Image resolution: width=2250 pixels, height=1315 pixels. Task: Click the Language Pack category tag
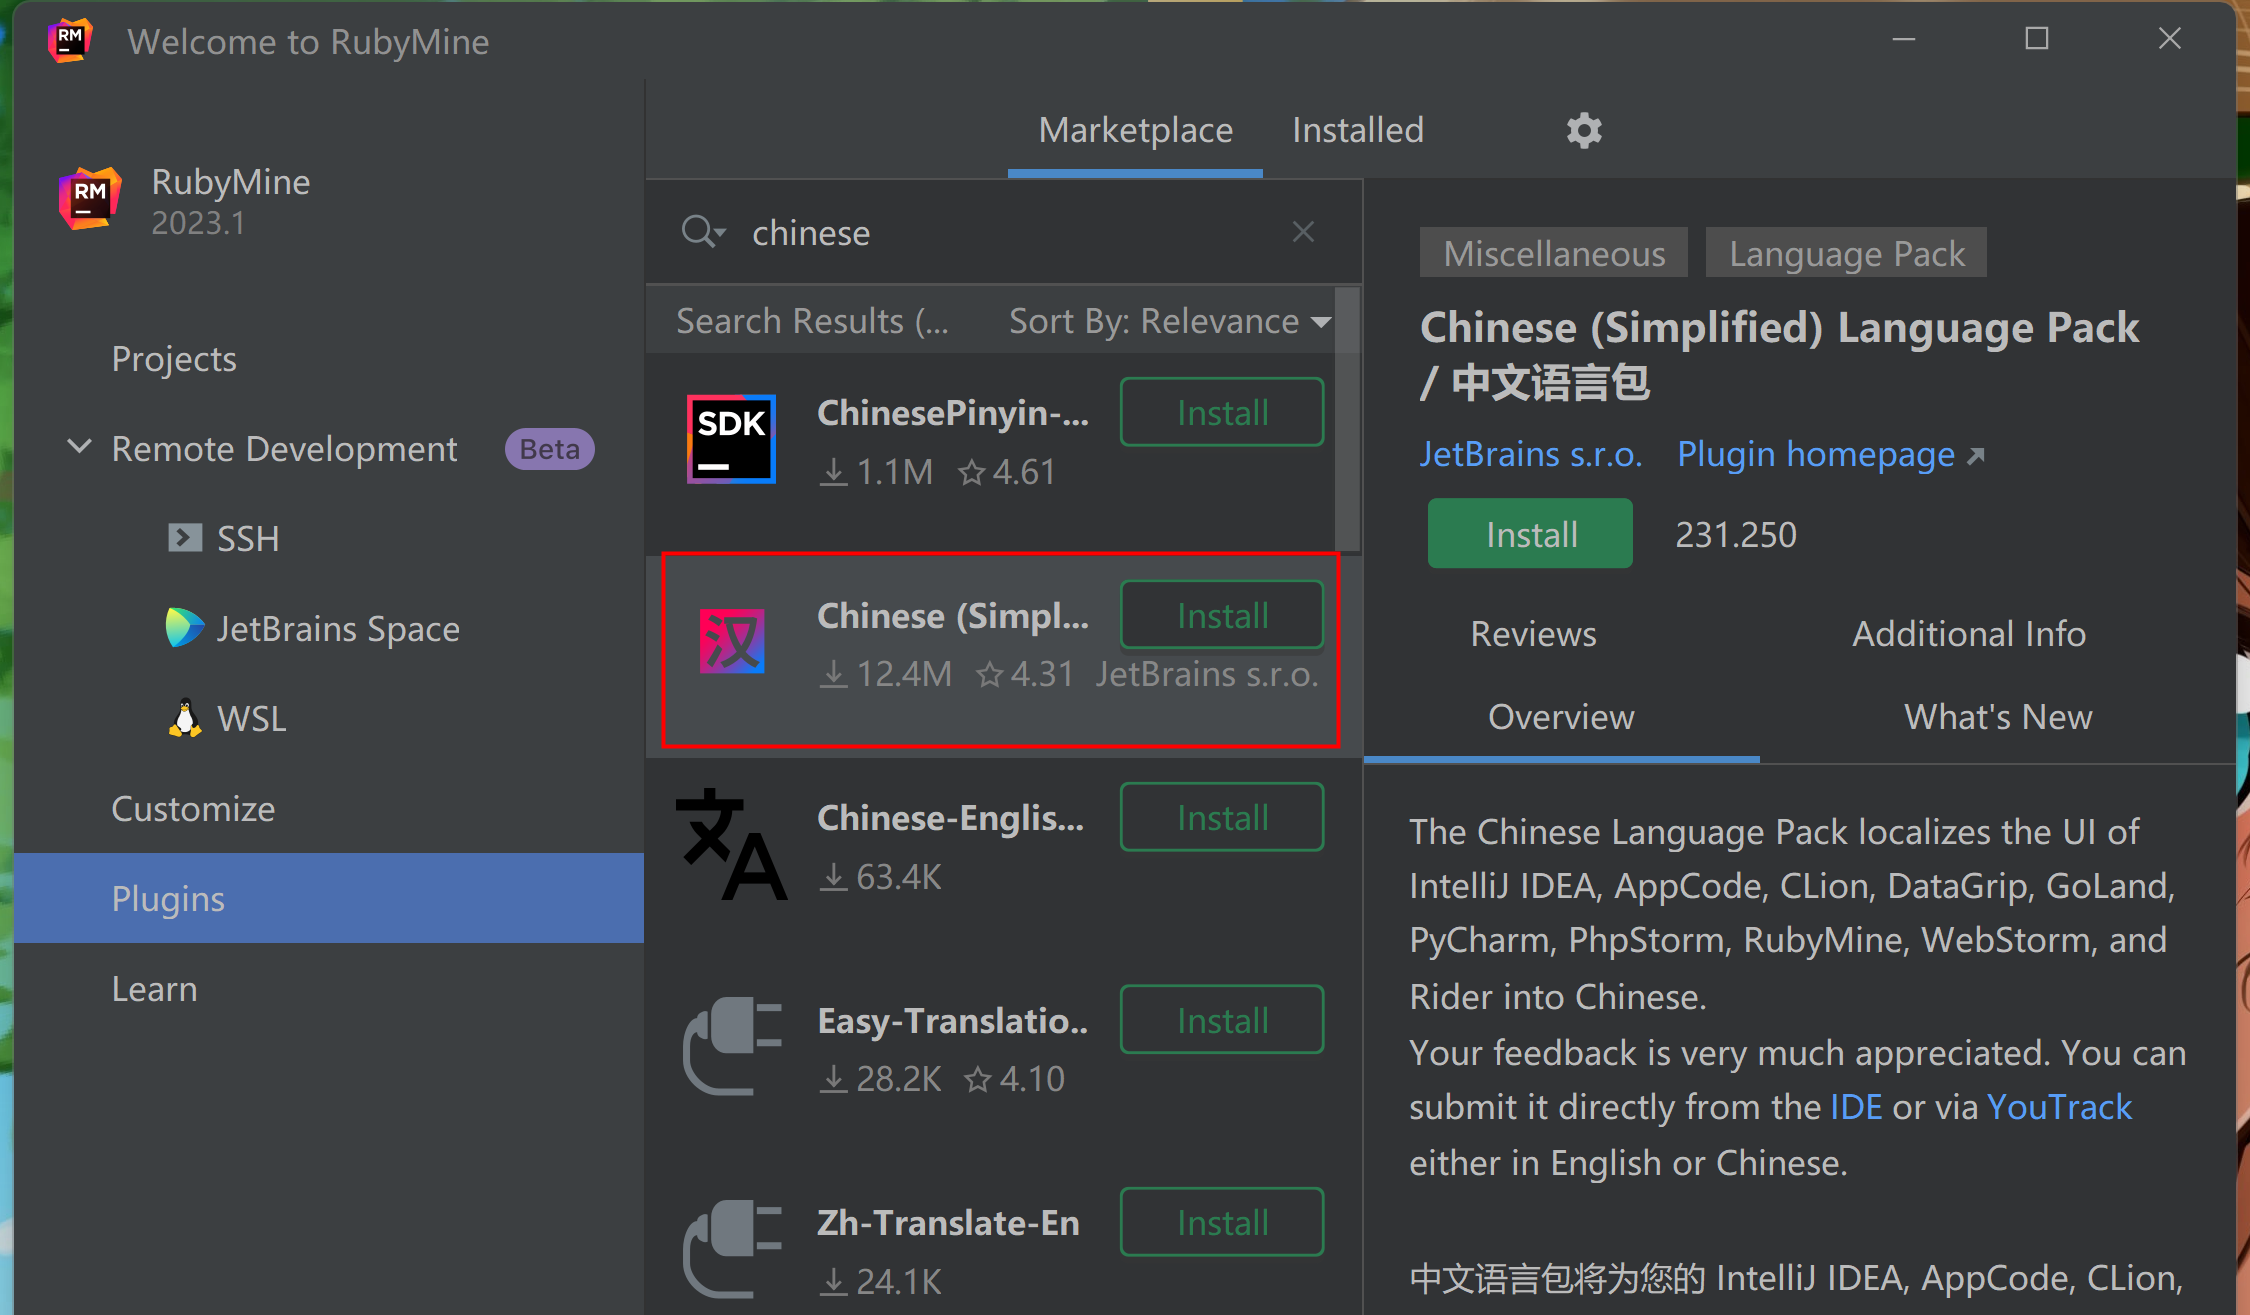pos(1846,253)
